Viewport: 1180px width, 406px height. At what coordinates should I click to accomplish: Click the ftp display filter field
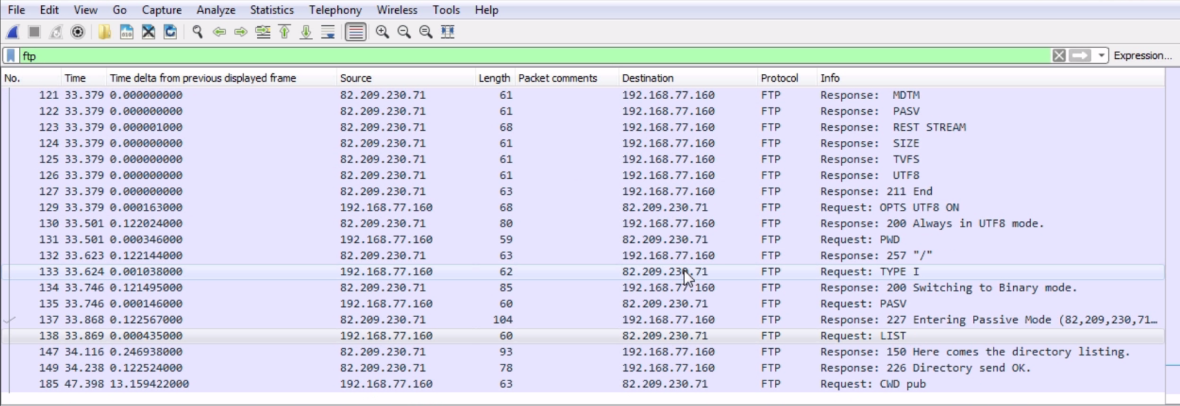coord(534,56)
